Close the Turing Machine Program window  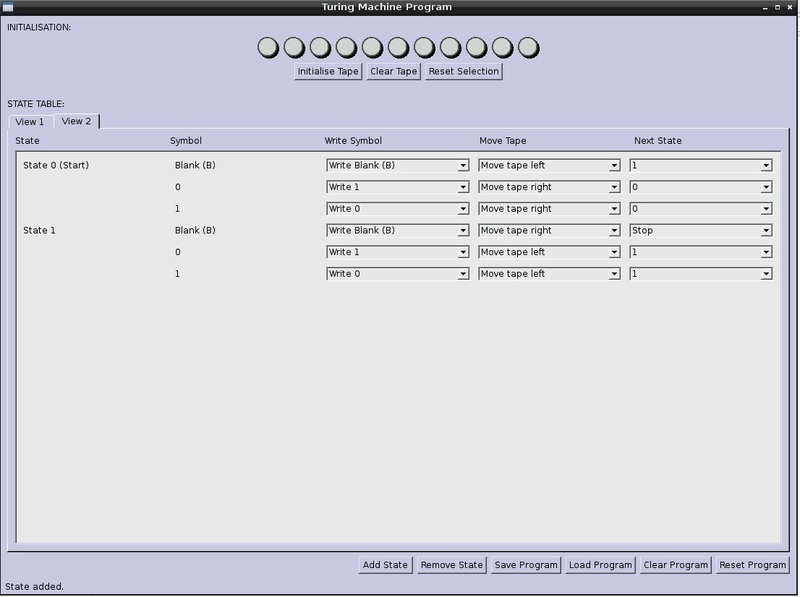[791, 7]
